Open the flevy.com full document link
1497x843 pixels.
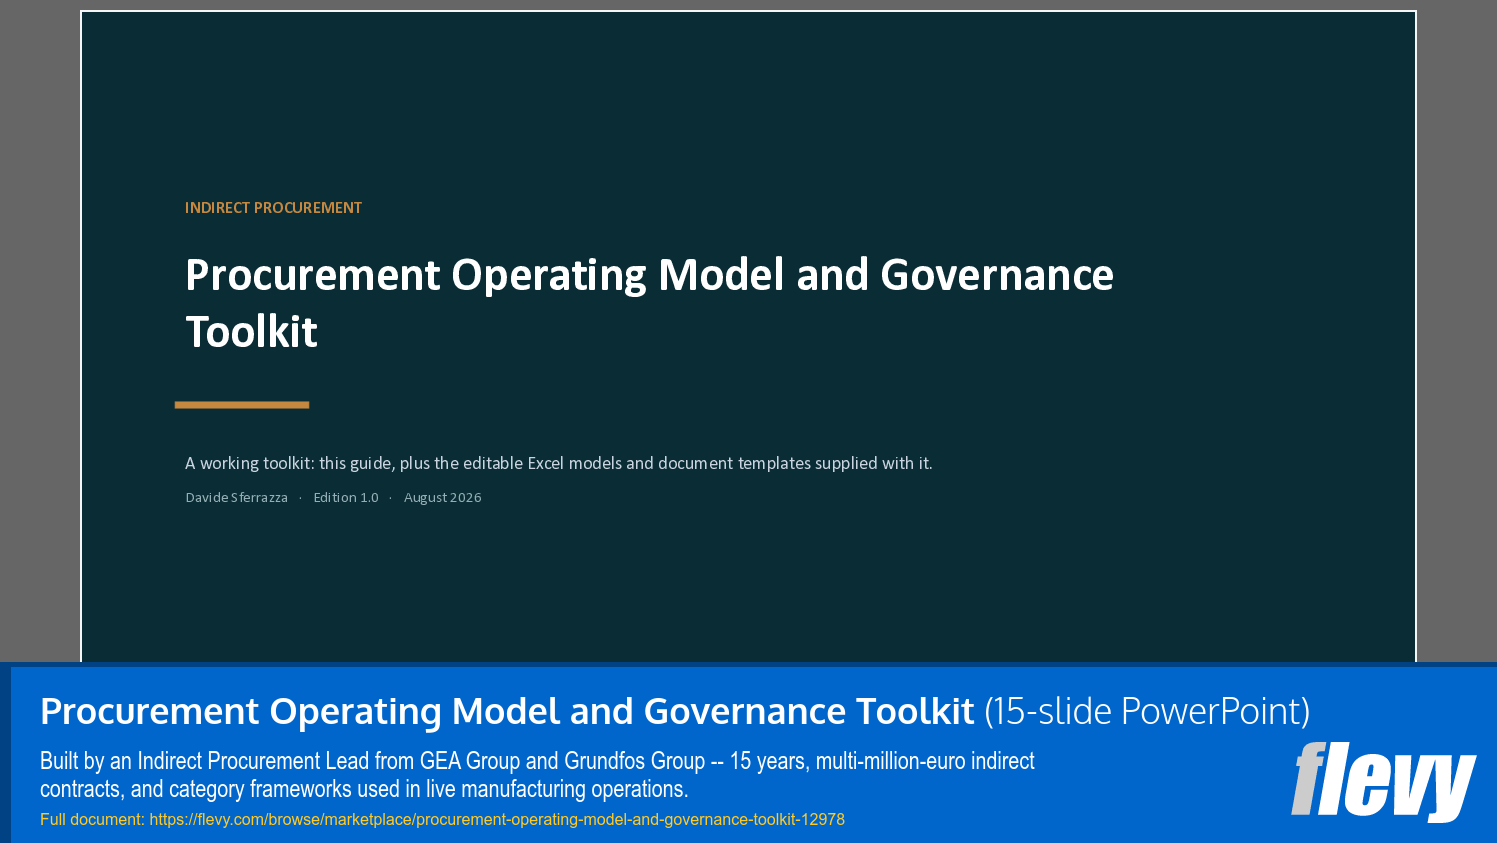point(497,819)
